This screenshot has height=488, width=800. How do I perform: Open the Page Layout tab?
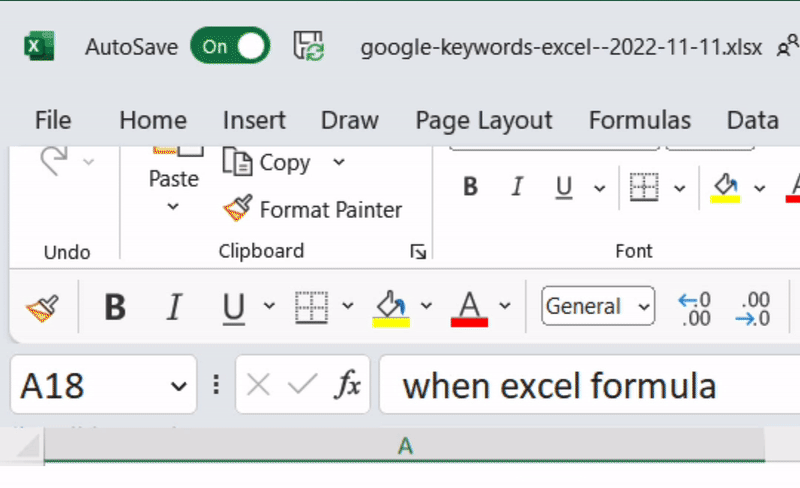[x=484, y=121]
